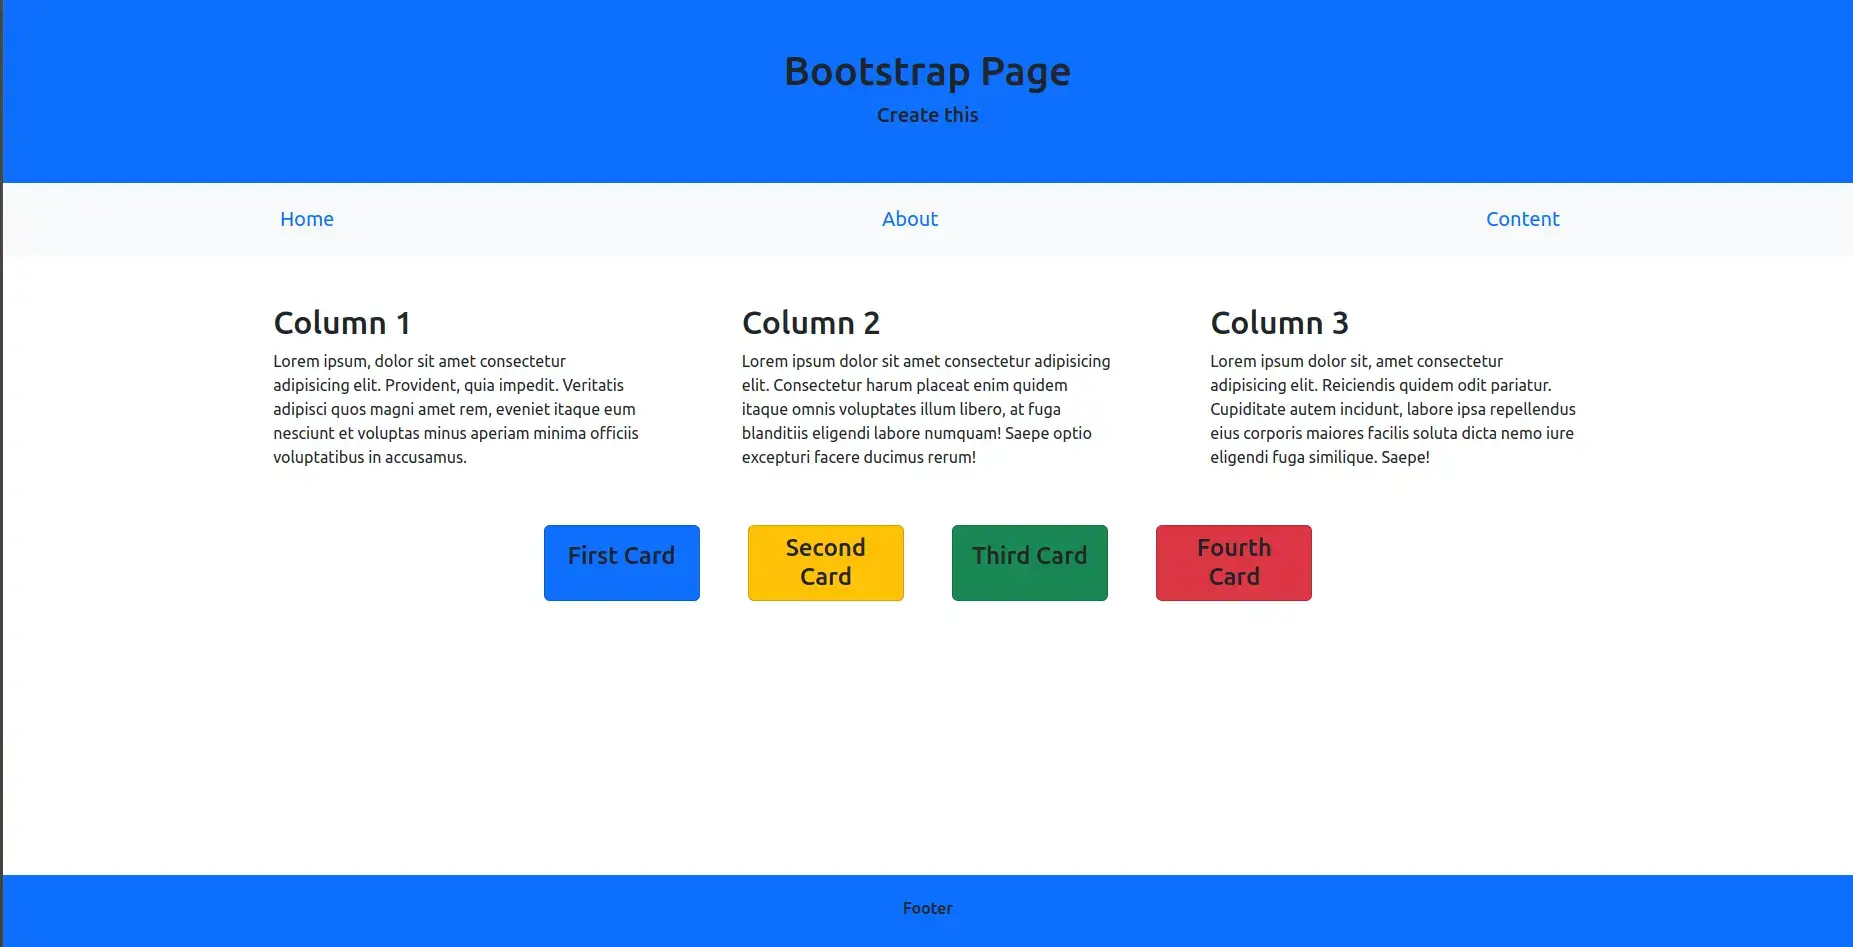Select the blue First Card
The image size is (1853, 947).
tap(621, 562)
